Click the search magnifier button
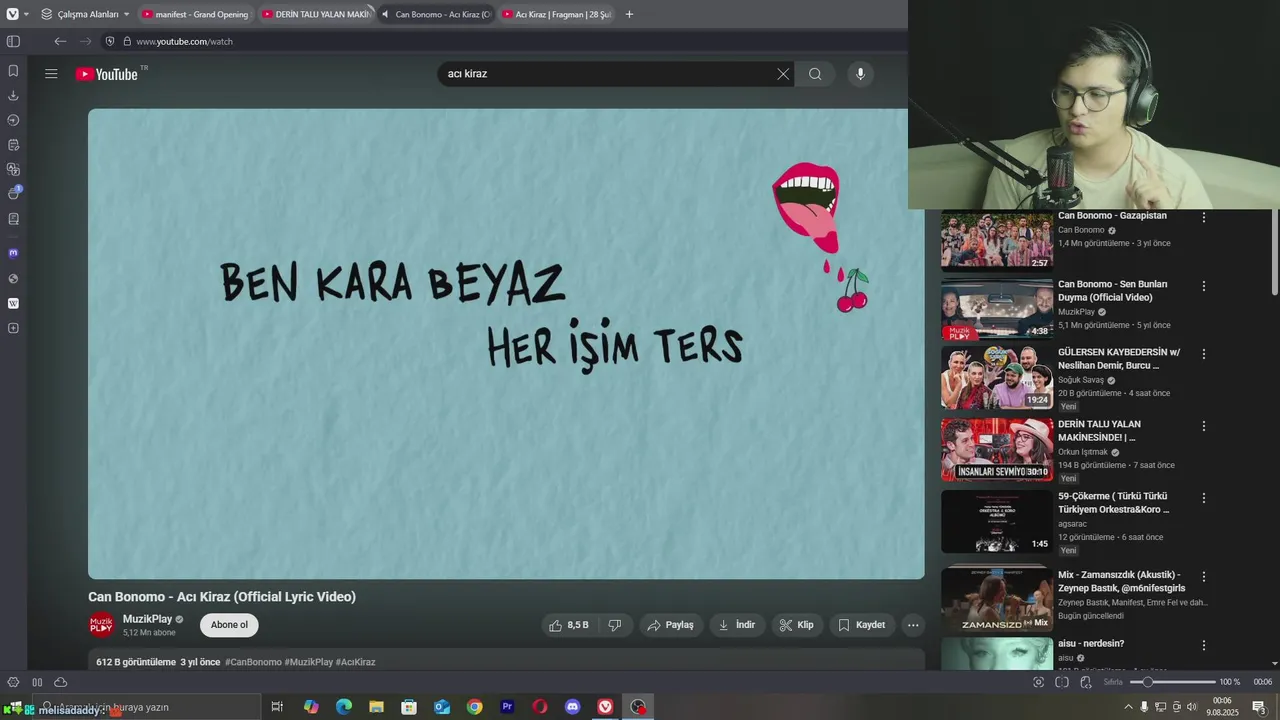 pyautogui.click(x=815, y=74)
